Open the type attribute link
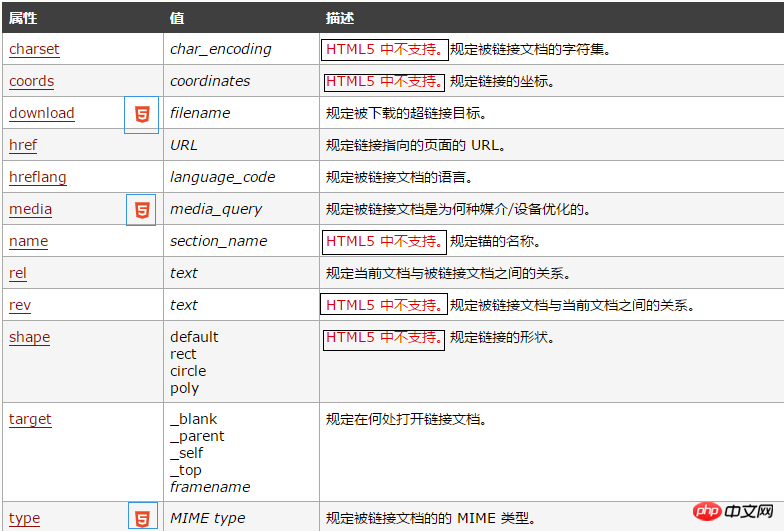This screenshot has width=784, height=531. (24, 518)
